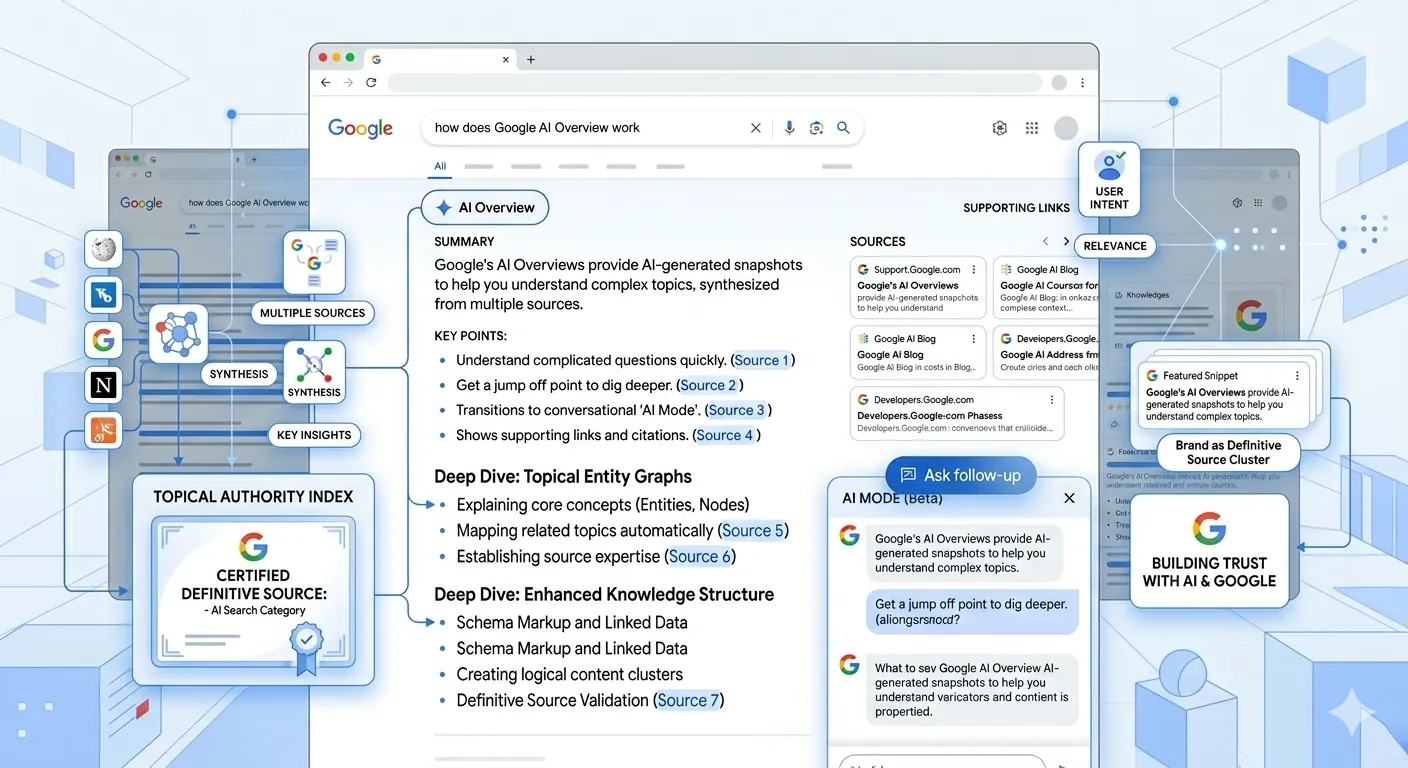Open the Source 4 citation link
This screenshot has height=768, width=1408.
click(725, 435)
